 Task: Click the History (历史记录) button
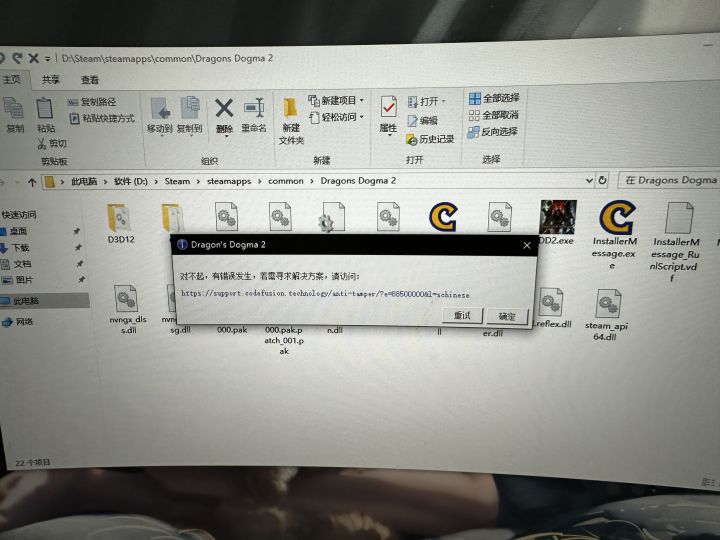tap(430, 139)
